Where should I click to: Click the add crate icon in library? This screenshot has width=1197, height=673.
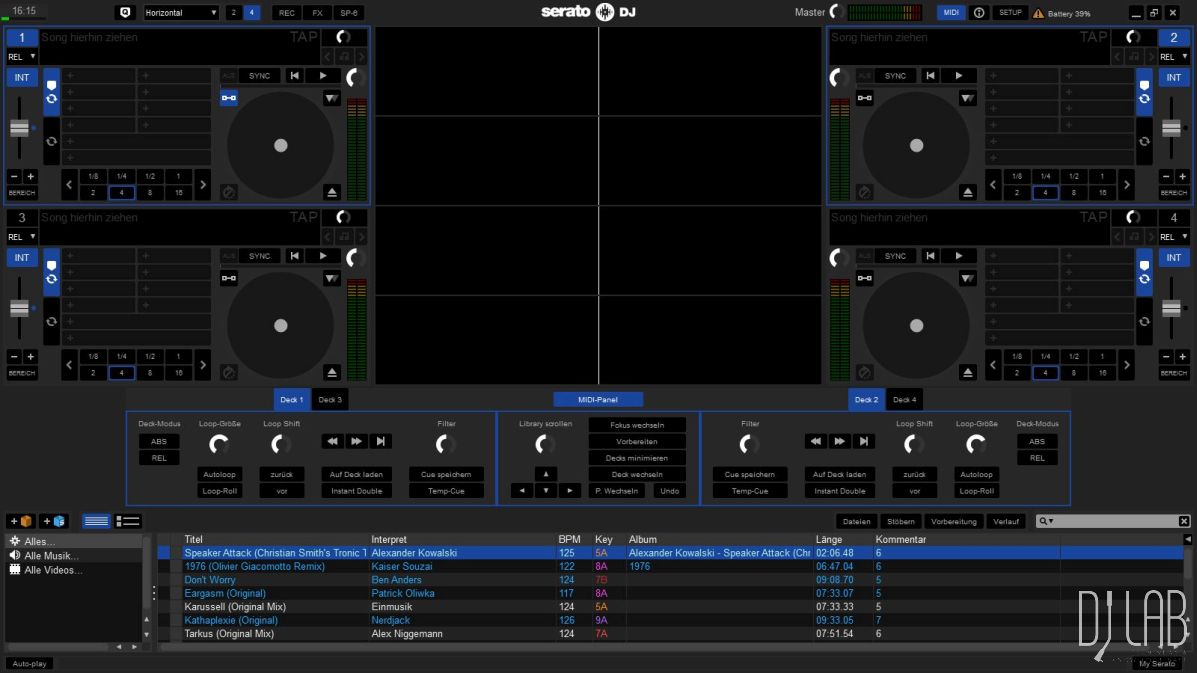pyautogui.click(x=21, y=521)
